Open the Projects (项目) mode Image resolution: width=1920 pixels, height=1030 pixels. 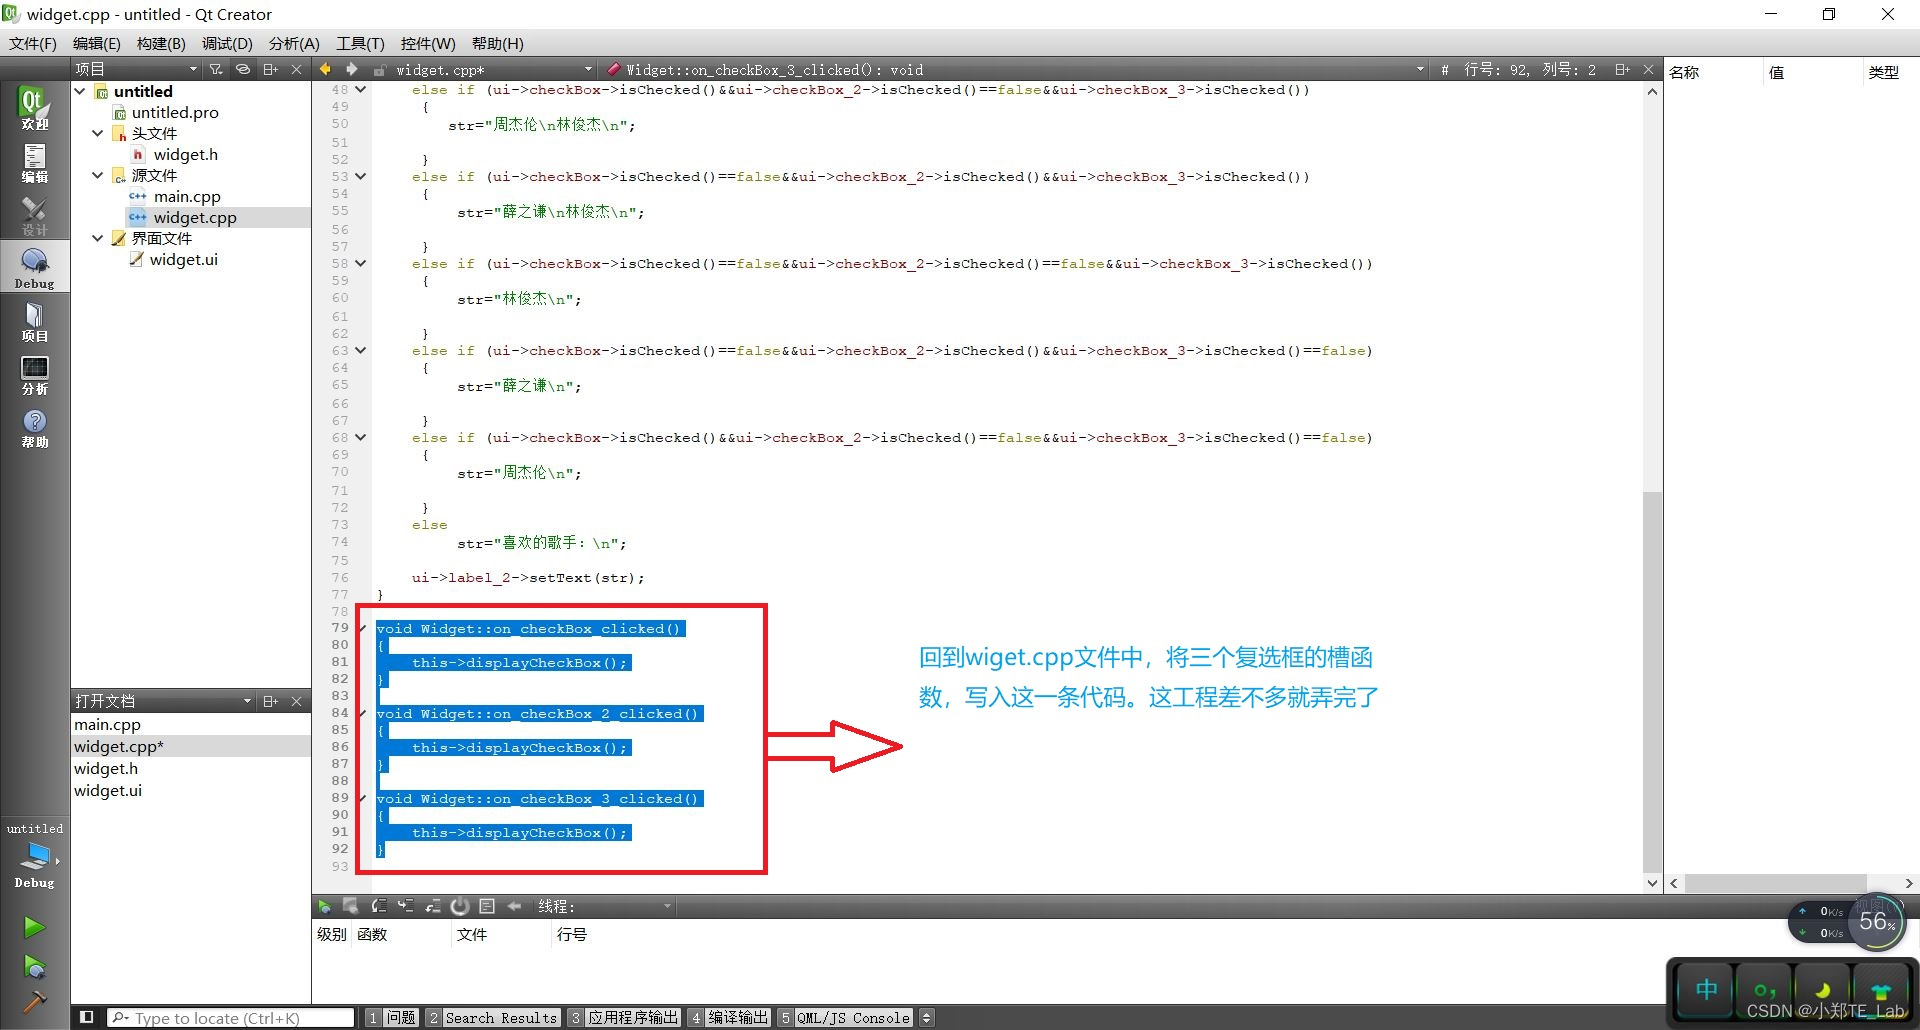tap(34, 321)
